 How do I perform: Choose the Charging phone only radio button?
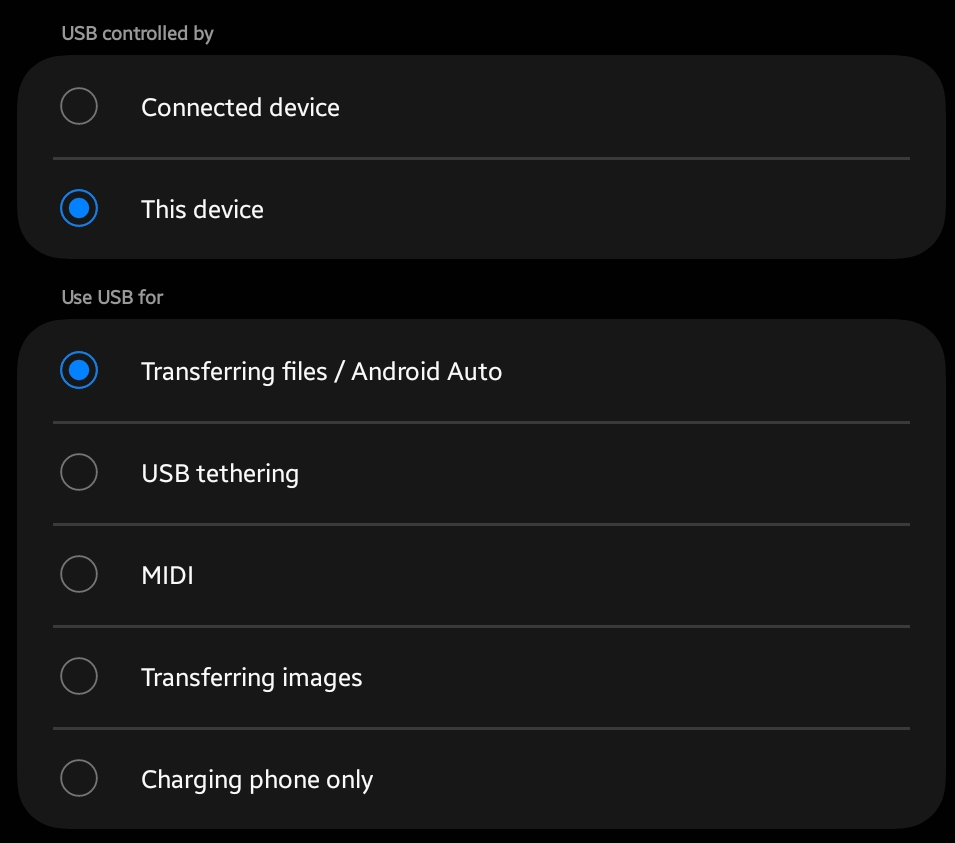[79, 778]
